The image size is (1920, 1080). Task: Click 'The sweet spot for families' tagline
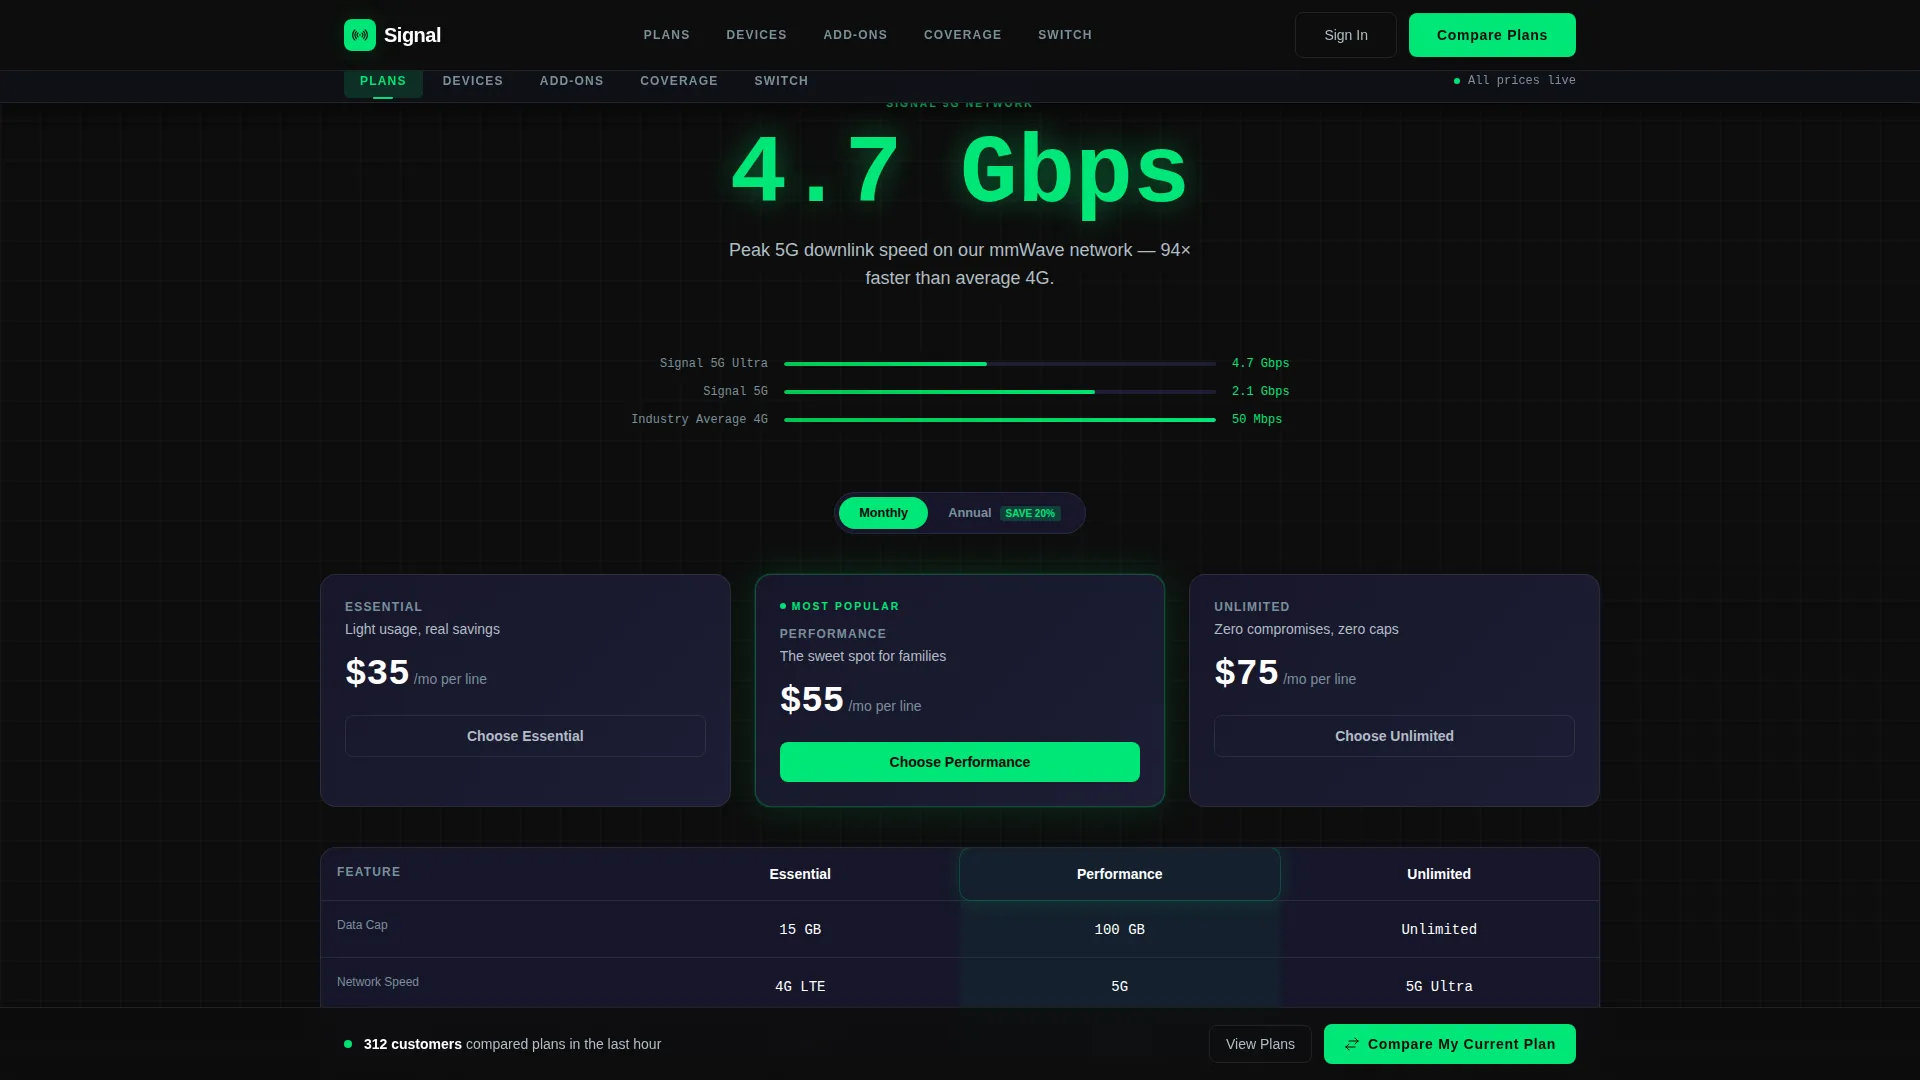[863, 656]
